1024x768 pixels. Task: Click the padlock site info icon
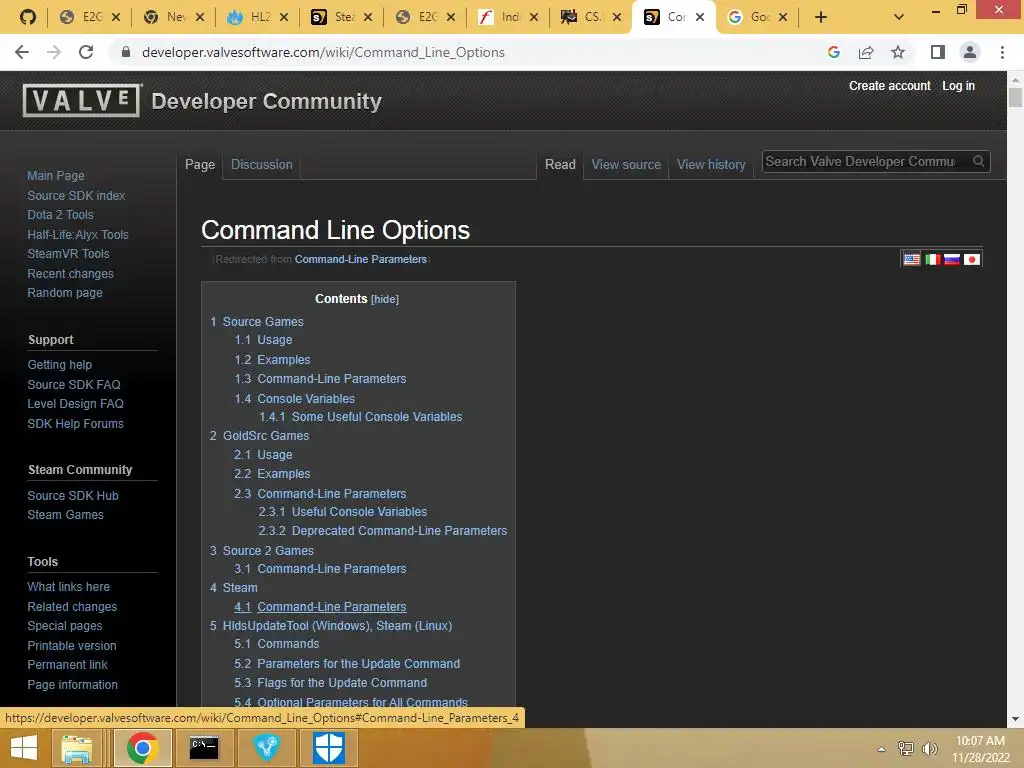pos(126,52)
